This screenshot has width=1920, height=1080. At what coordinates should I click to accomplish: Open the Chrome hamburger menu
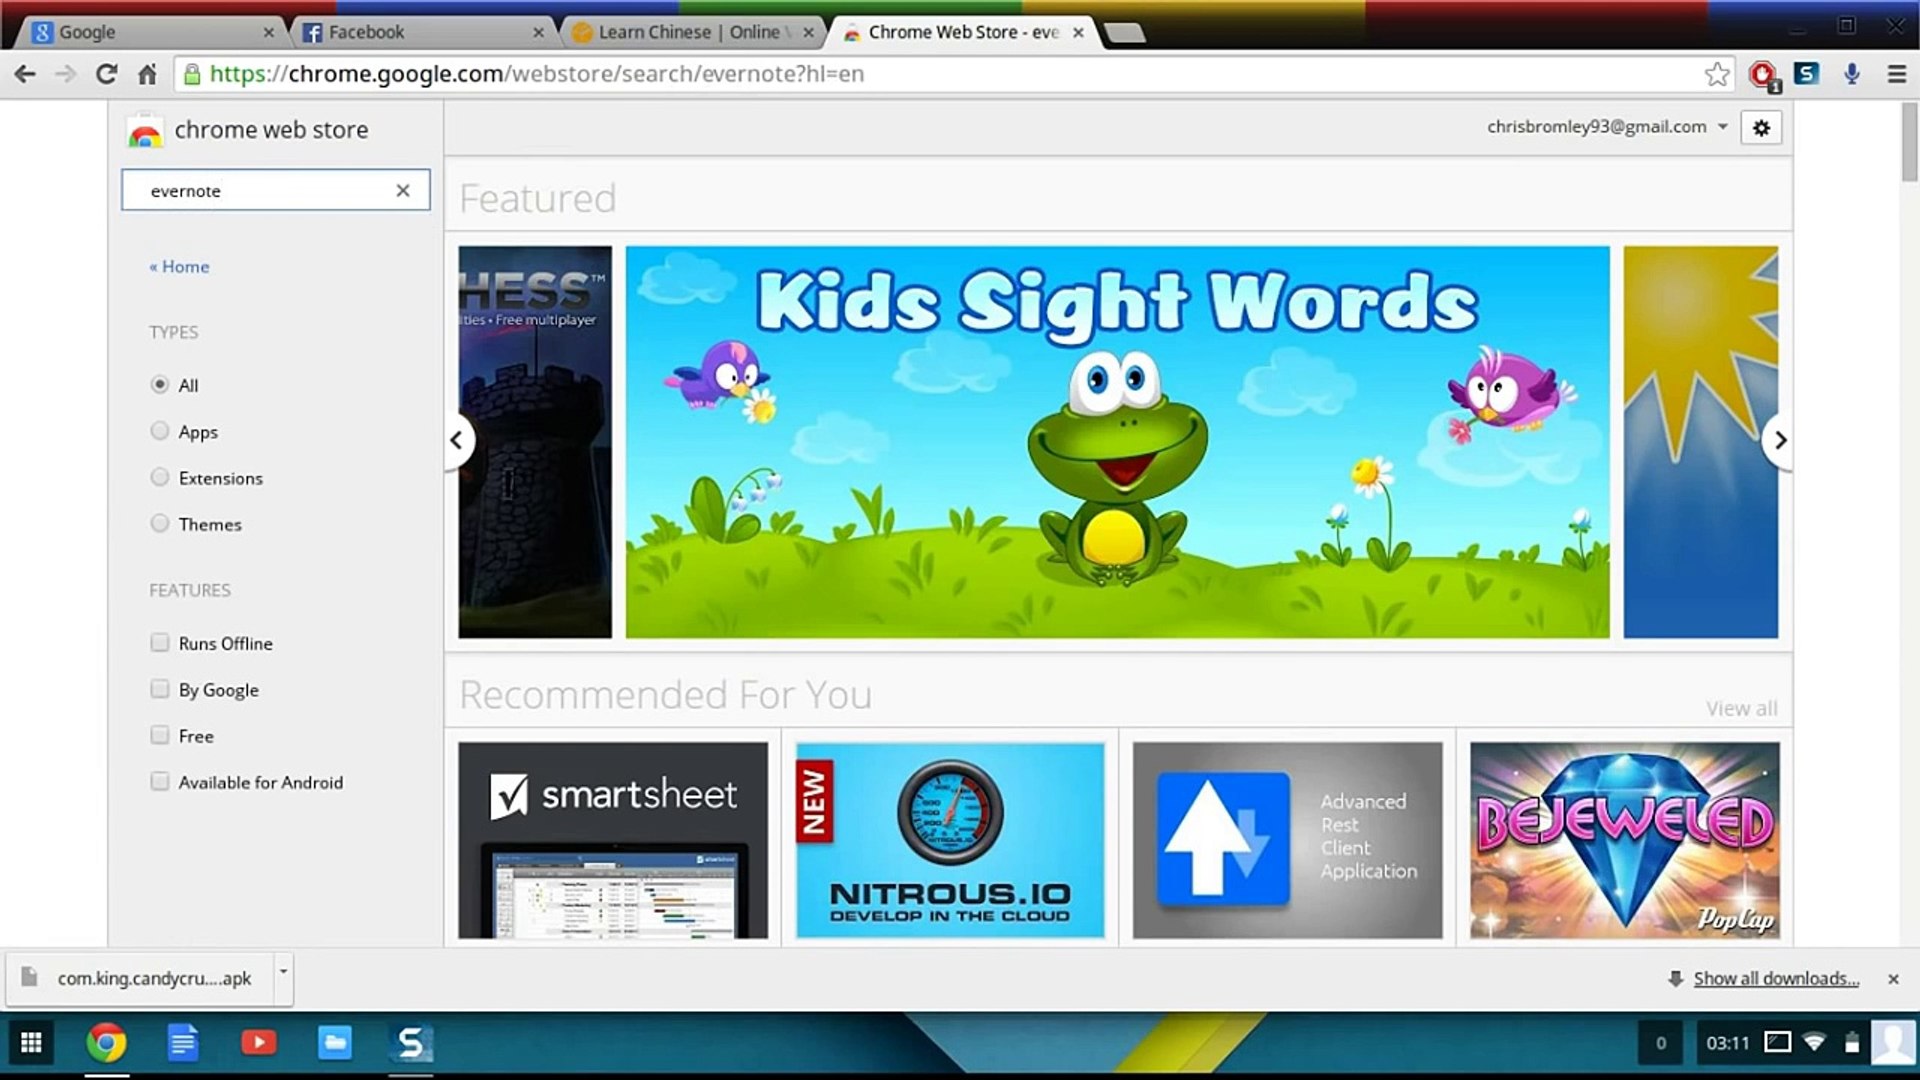1896,74
